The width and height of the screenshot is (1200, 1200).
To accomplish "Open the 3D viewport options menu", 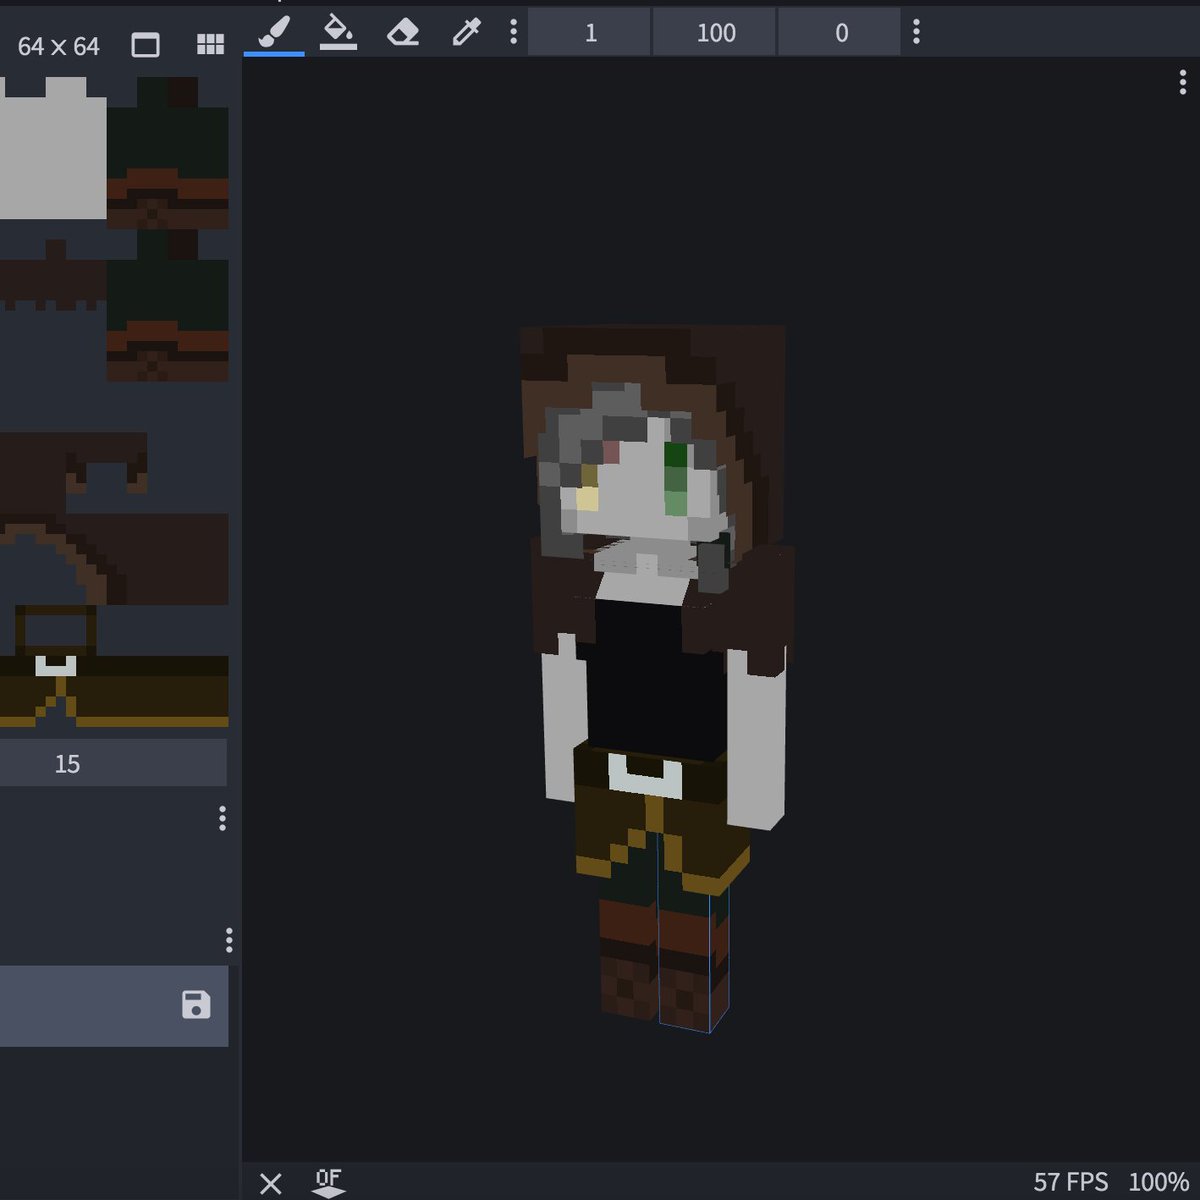I will coord(1183,83).
